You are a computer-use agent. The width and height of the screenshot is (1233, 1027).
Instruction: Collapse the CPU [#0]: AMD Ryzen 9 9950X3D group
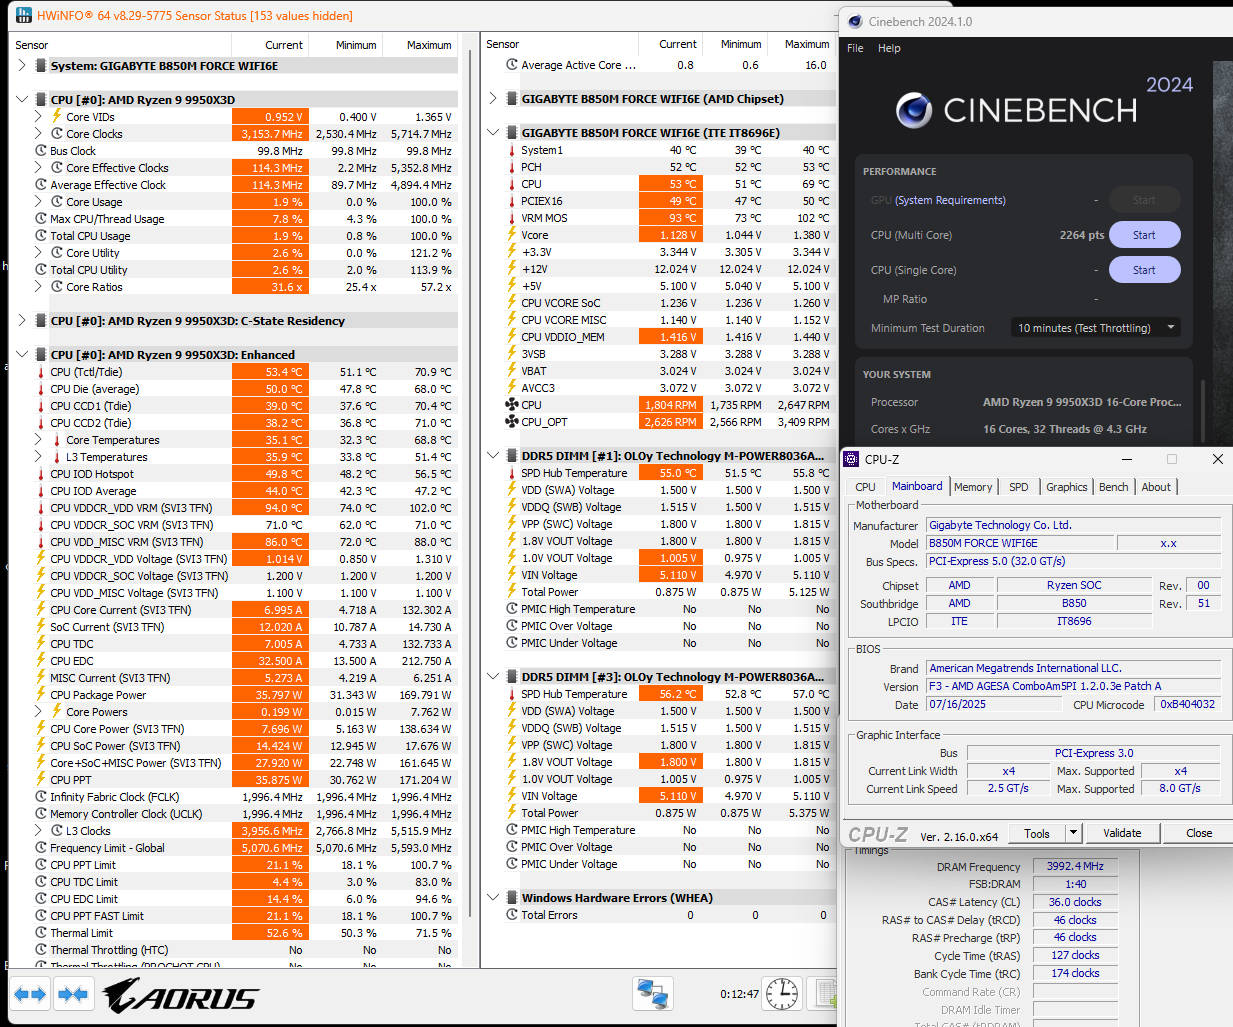(22, 100)
